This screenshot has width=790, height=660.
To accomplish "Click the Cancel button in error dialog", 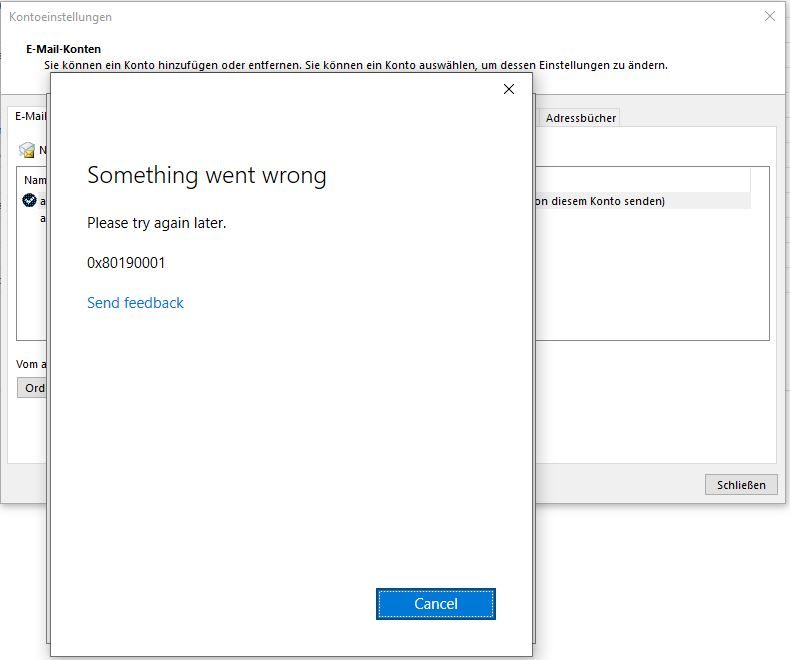I will (x=436, y=604).
